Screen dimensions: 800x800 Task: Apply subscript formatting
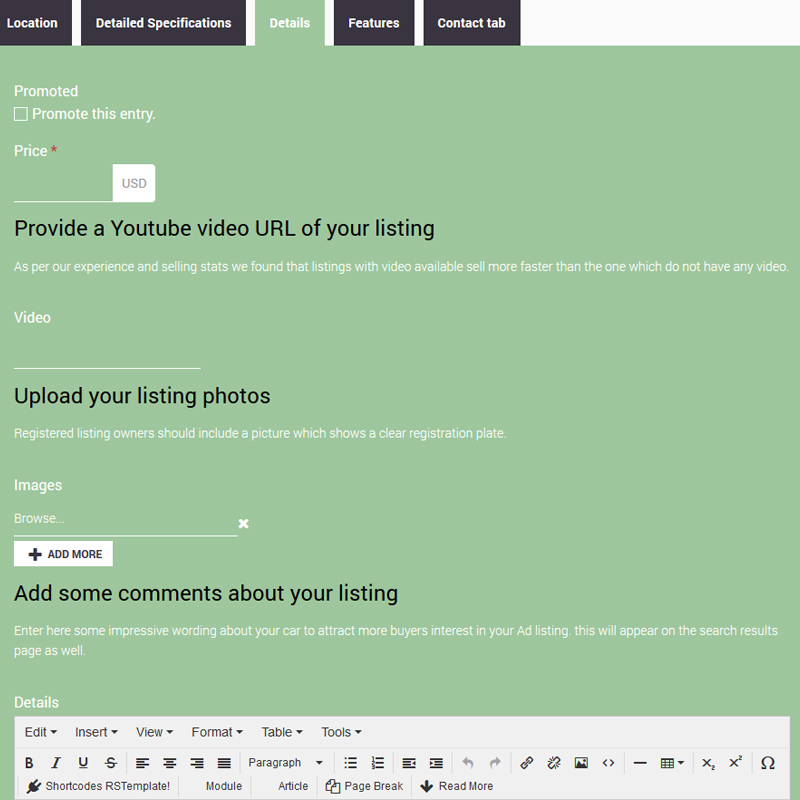[x=708, y=763]
